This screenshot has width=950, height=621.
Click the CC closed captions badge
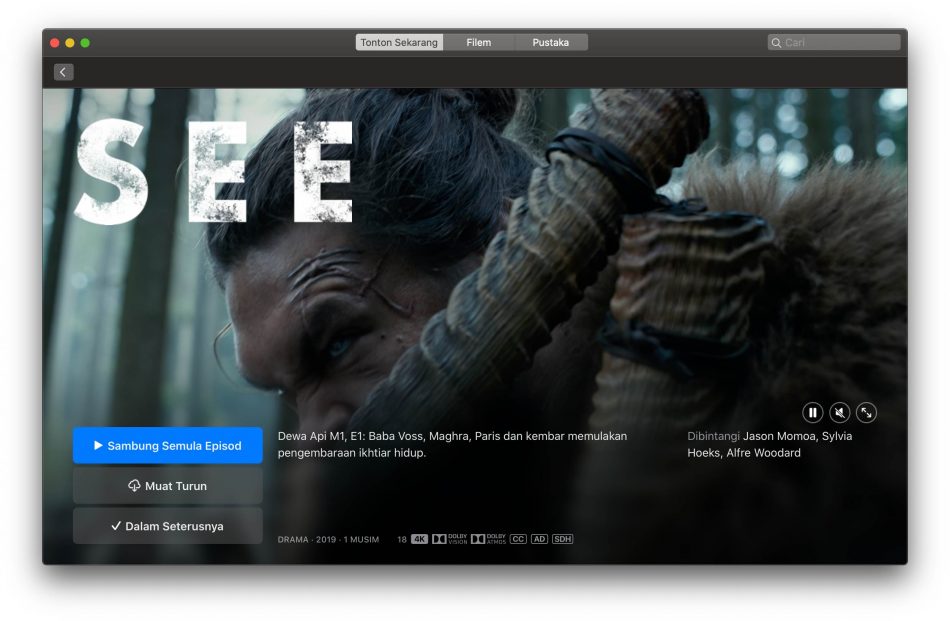click(x=518, y=539)
